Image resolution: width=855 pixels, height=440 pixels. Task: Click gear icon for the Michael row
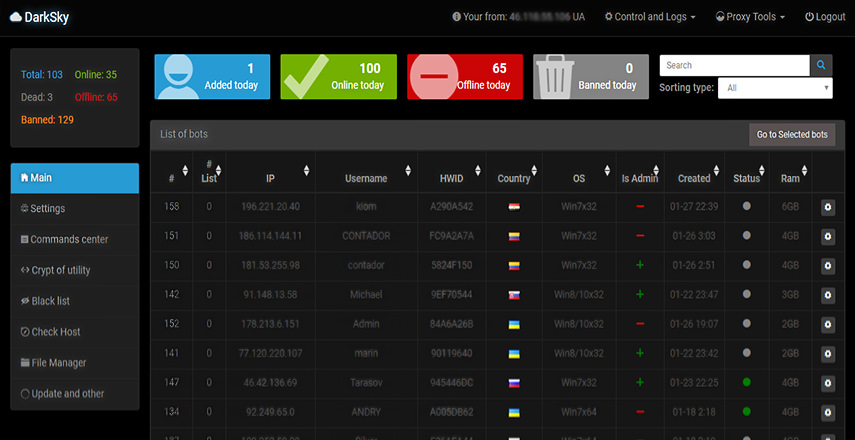pyautogui.click(x=827, y=295)
